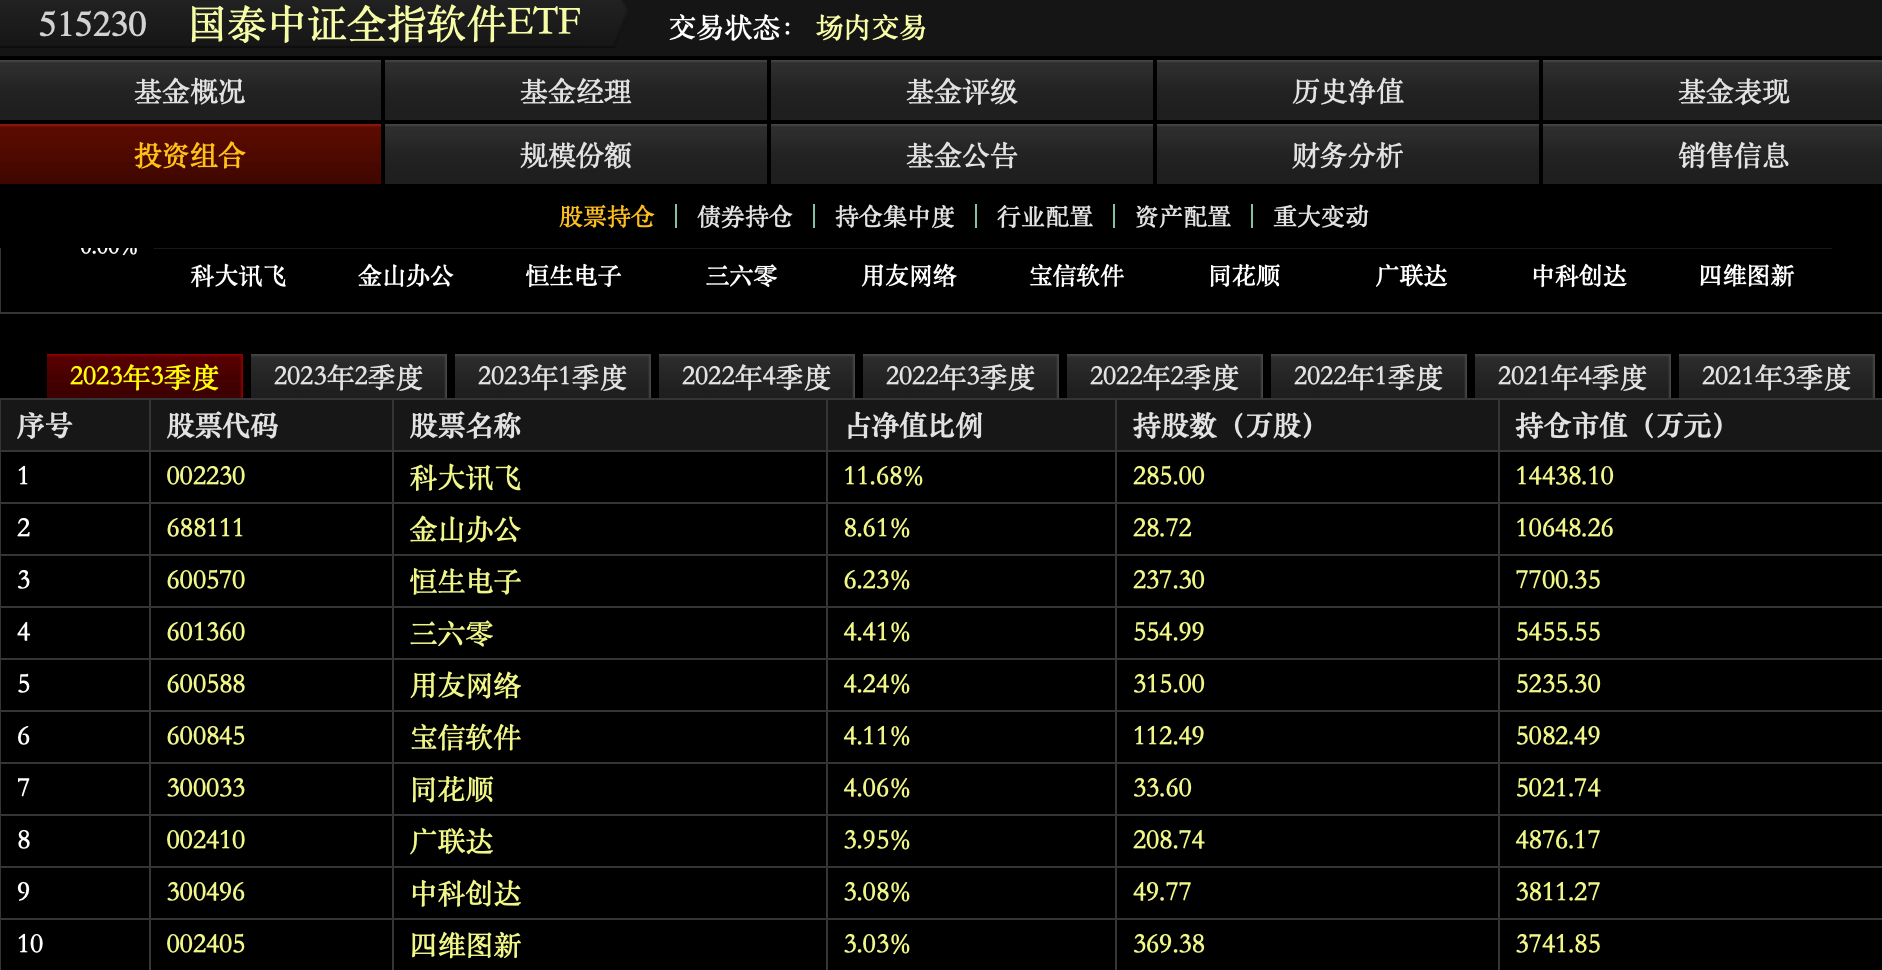1882x970 pixels.
Task: Click chart axis label 同花顺
Action: (x=1244, y=276)
